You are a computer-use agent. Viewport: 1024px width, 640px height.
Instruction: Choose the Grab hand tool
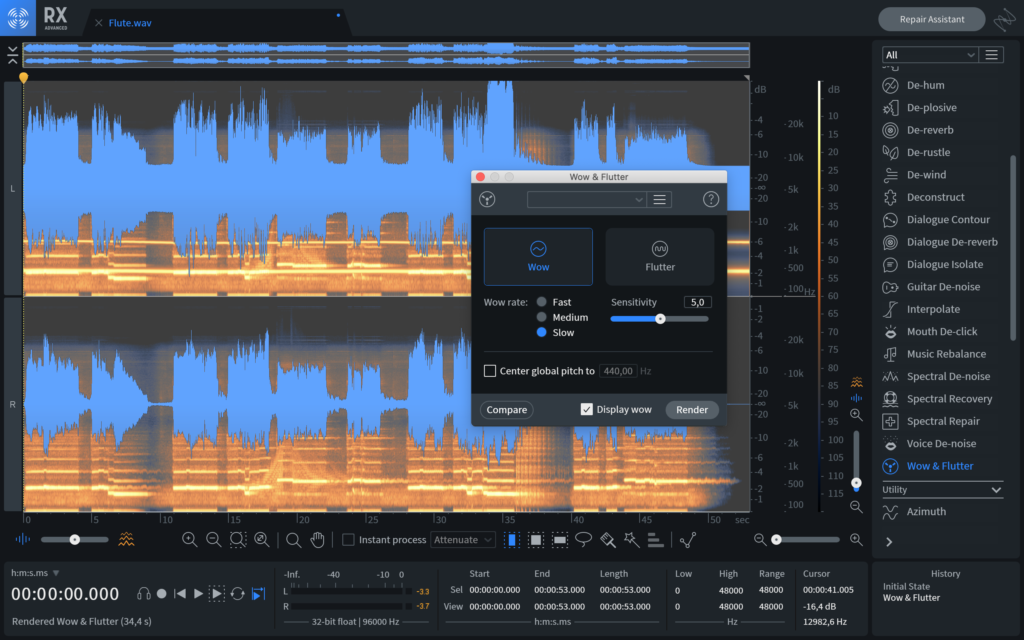pyautogui.click(x=317, y=540)
